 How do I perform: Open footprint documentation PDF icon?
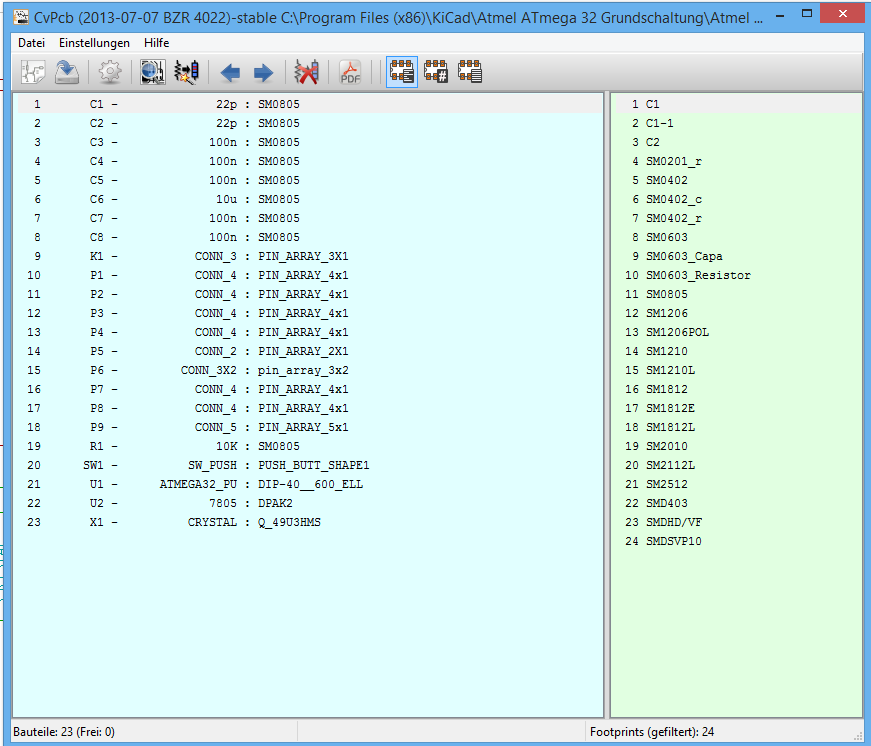tap(350, 72)
